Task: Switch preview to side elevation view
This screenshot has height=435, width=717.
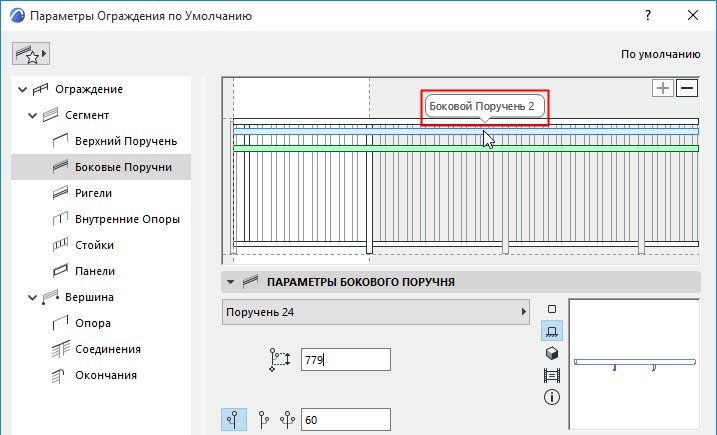Action: (x=552, y=331)
